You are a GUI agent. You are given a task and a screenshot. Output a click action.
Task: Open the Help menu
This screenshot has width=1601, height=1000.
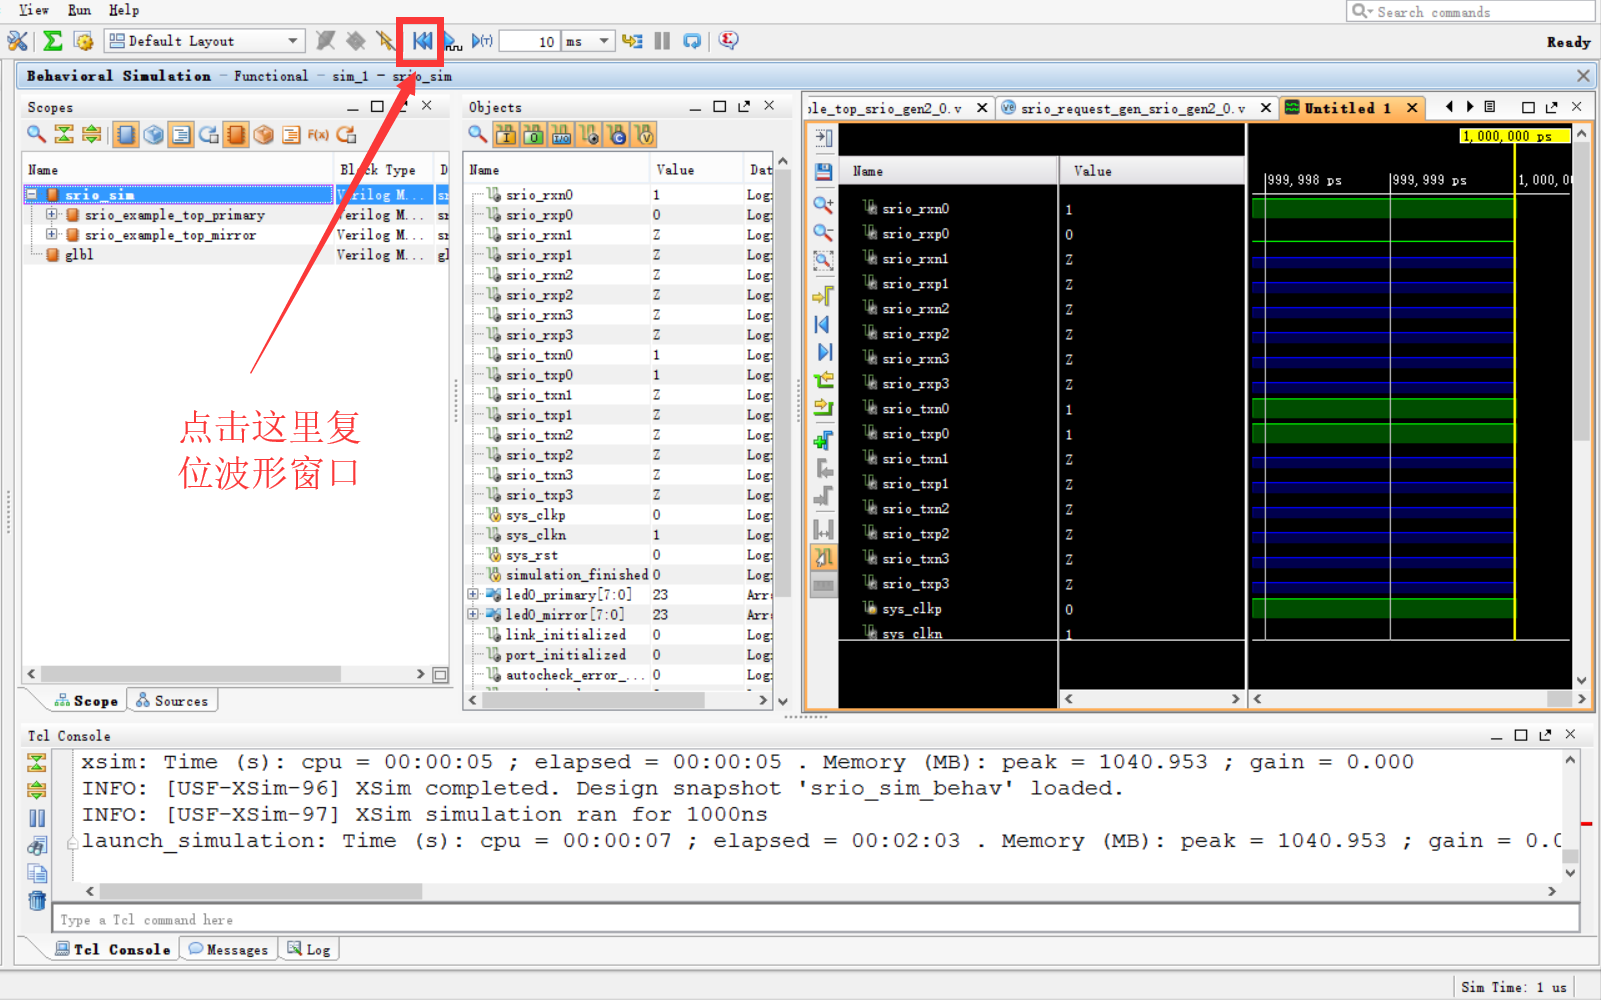pos(124,10)
